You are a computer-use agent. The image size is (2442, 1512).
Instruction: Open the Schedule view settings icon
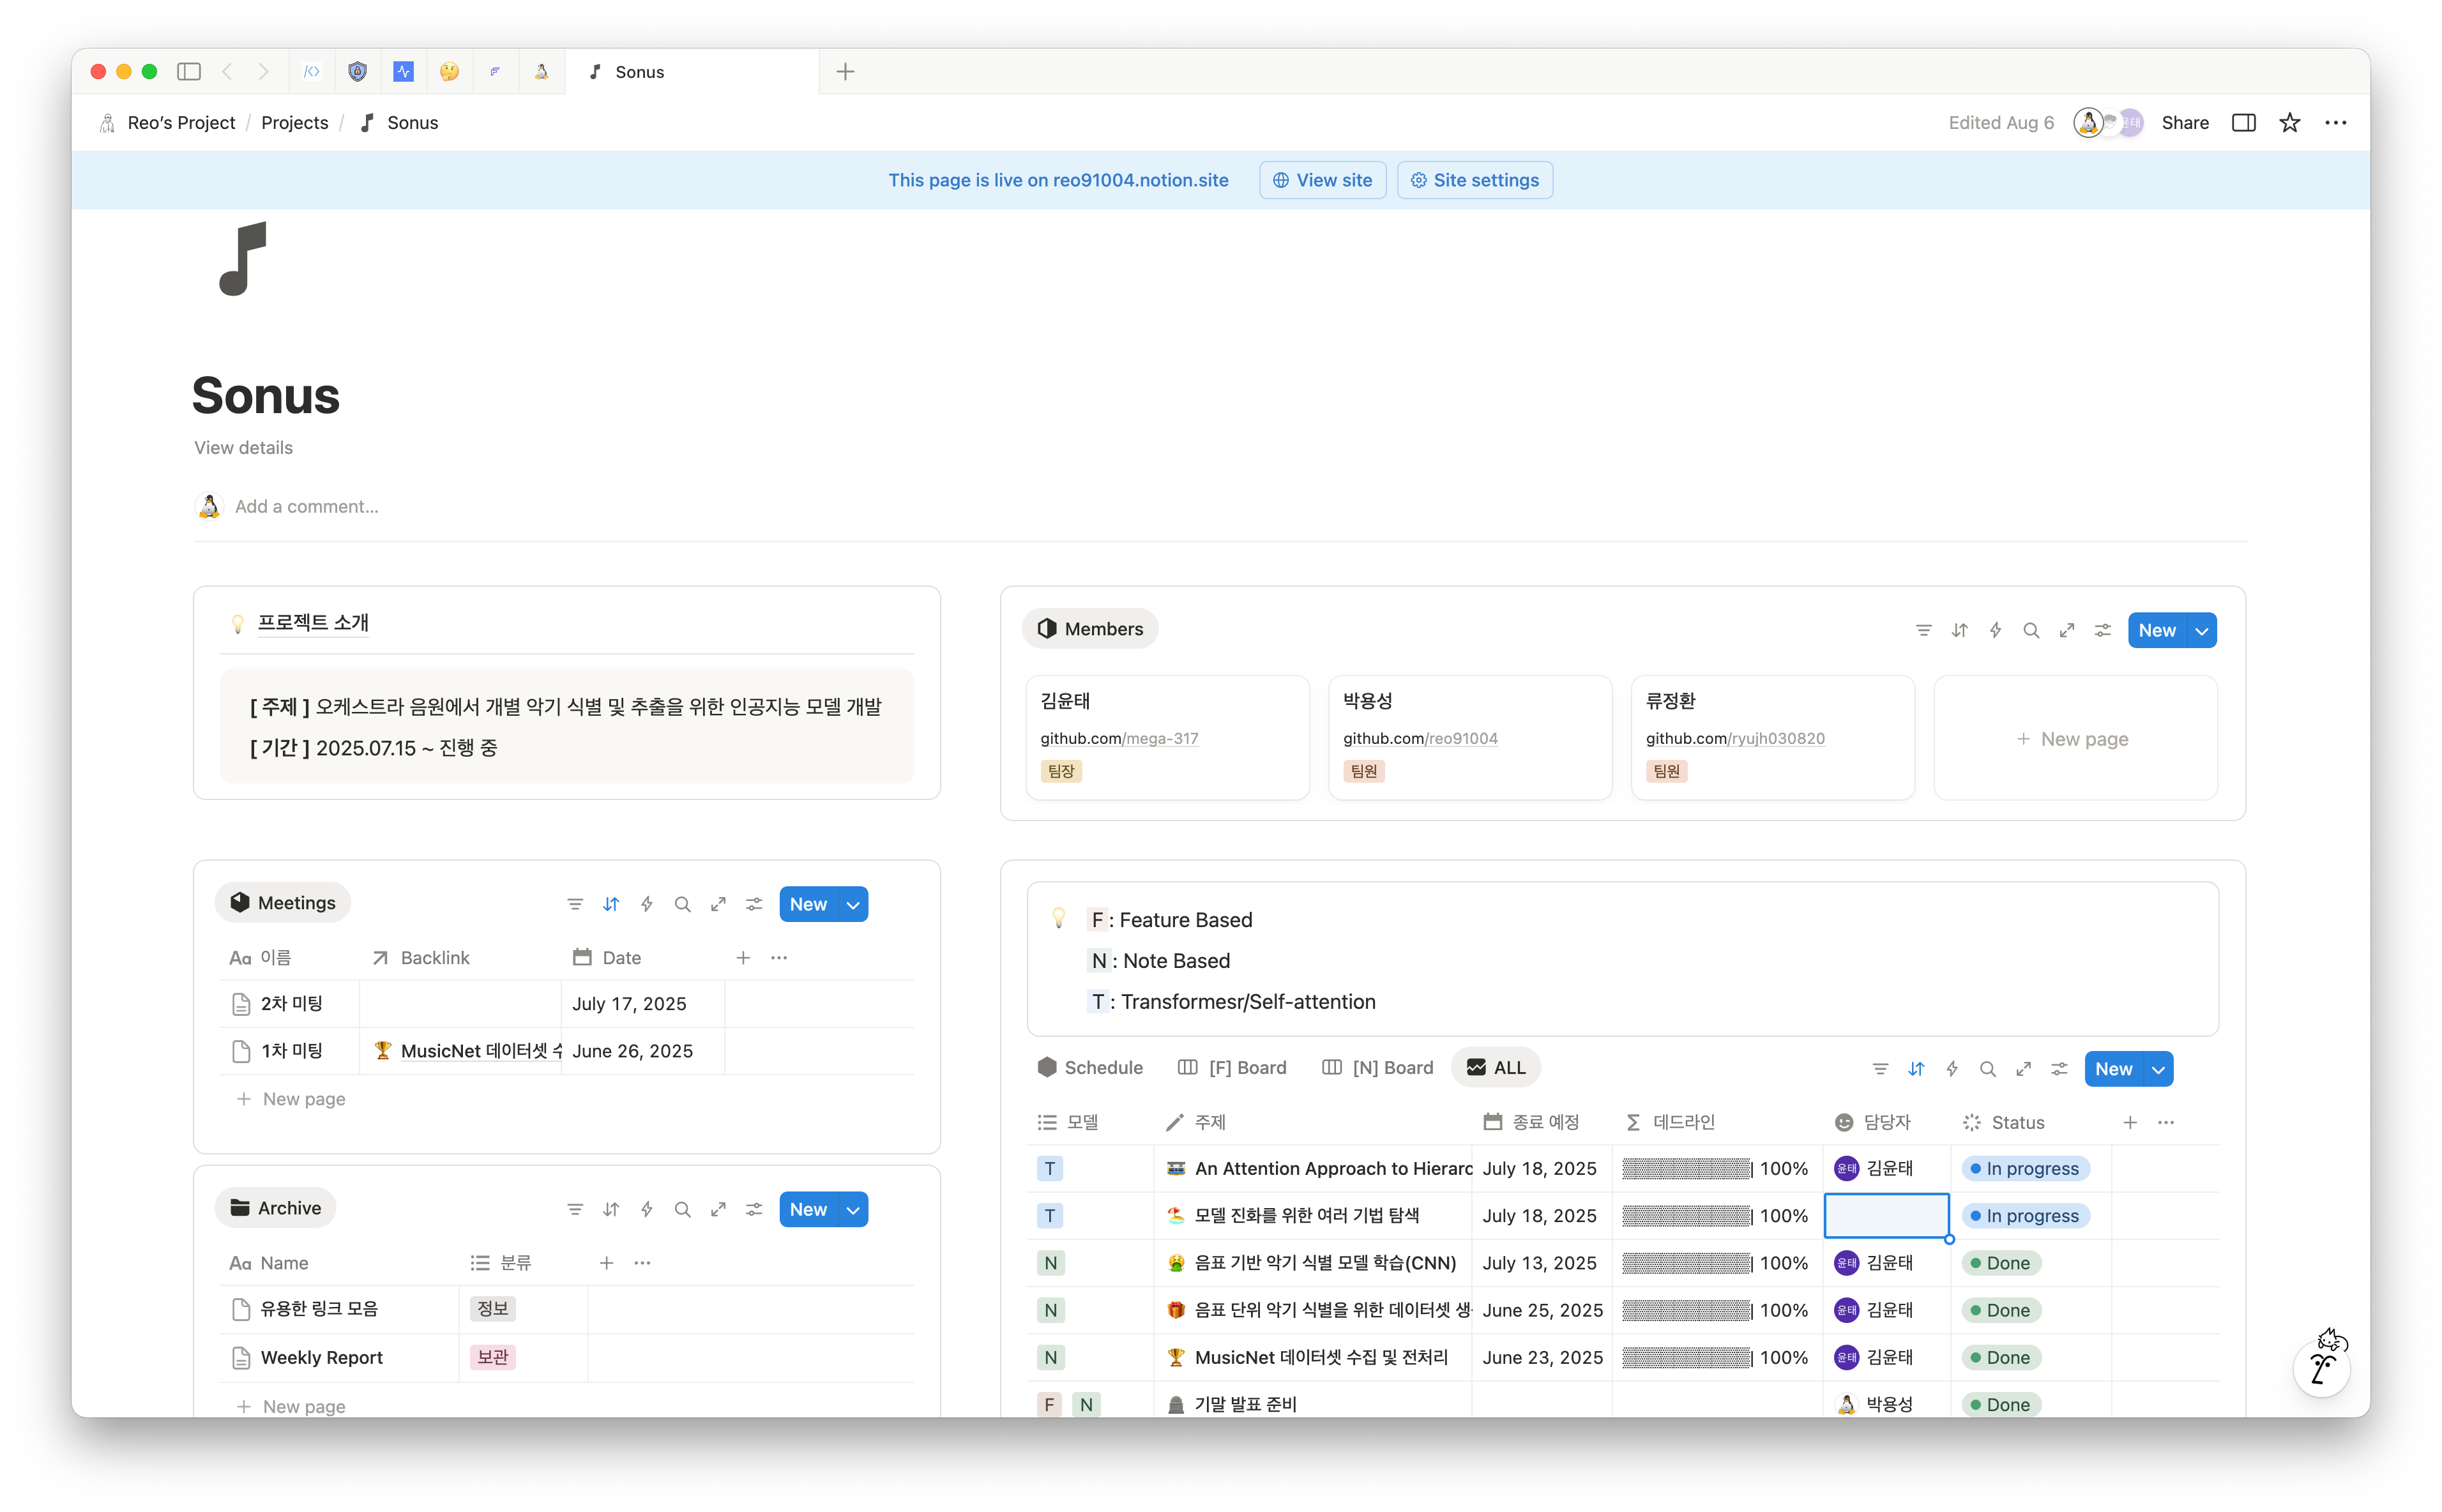[x=2059, y=1069]
